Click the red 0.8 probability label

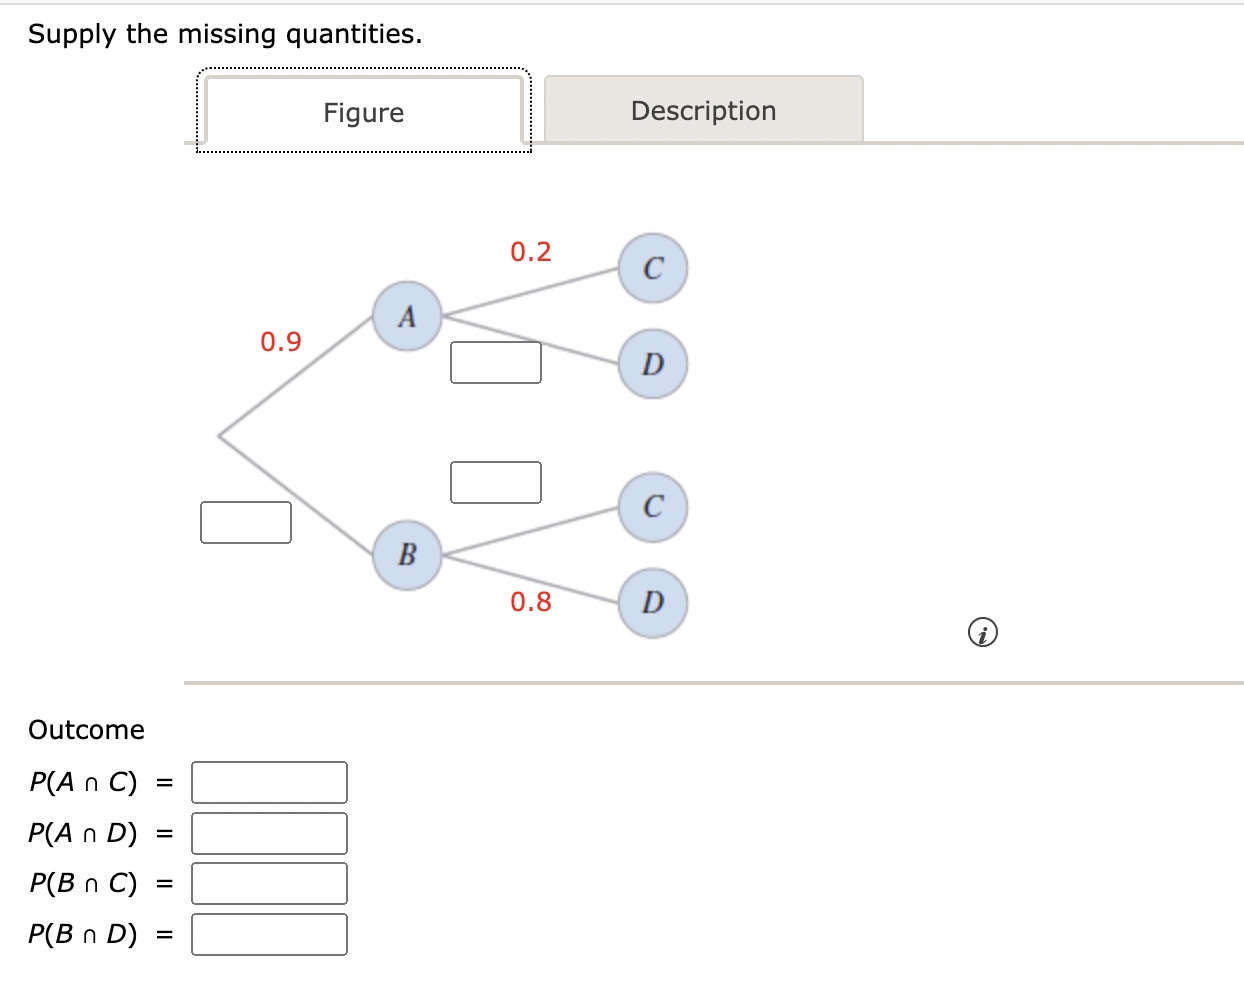coord(532,601)
